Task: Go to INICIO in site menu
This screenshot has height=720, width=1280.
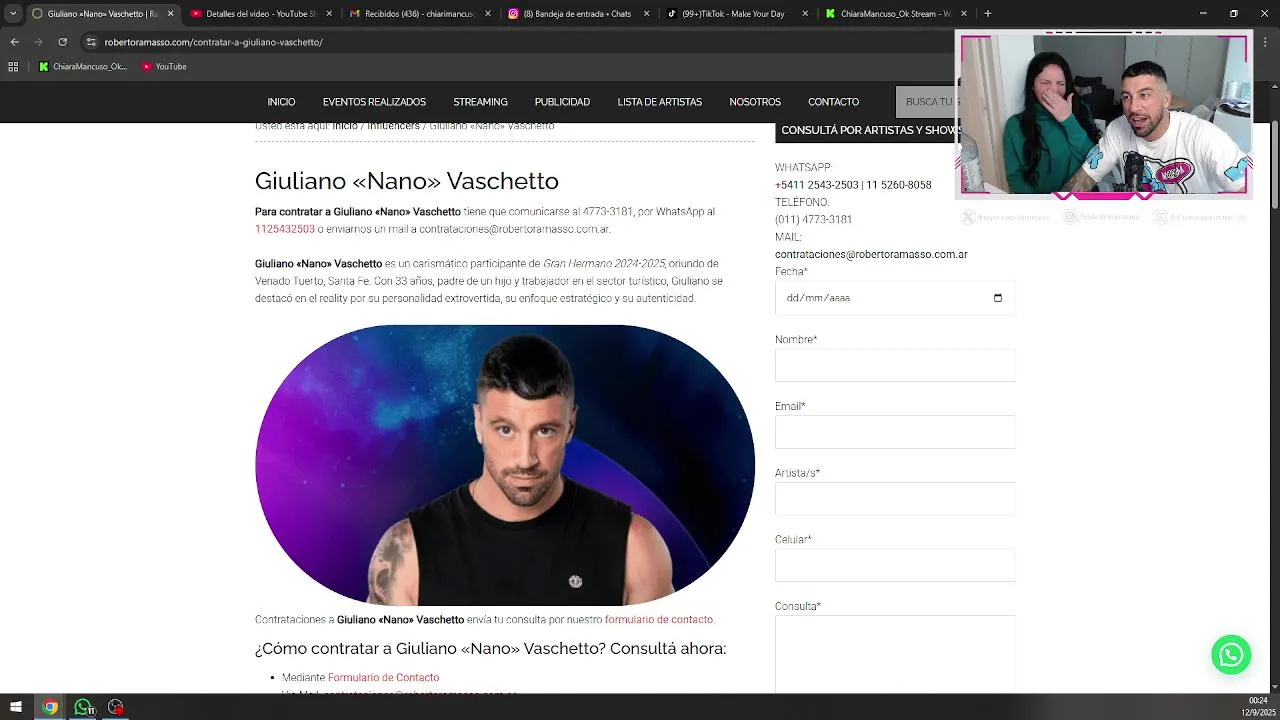Action: [x=281, y=102]
